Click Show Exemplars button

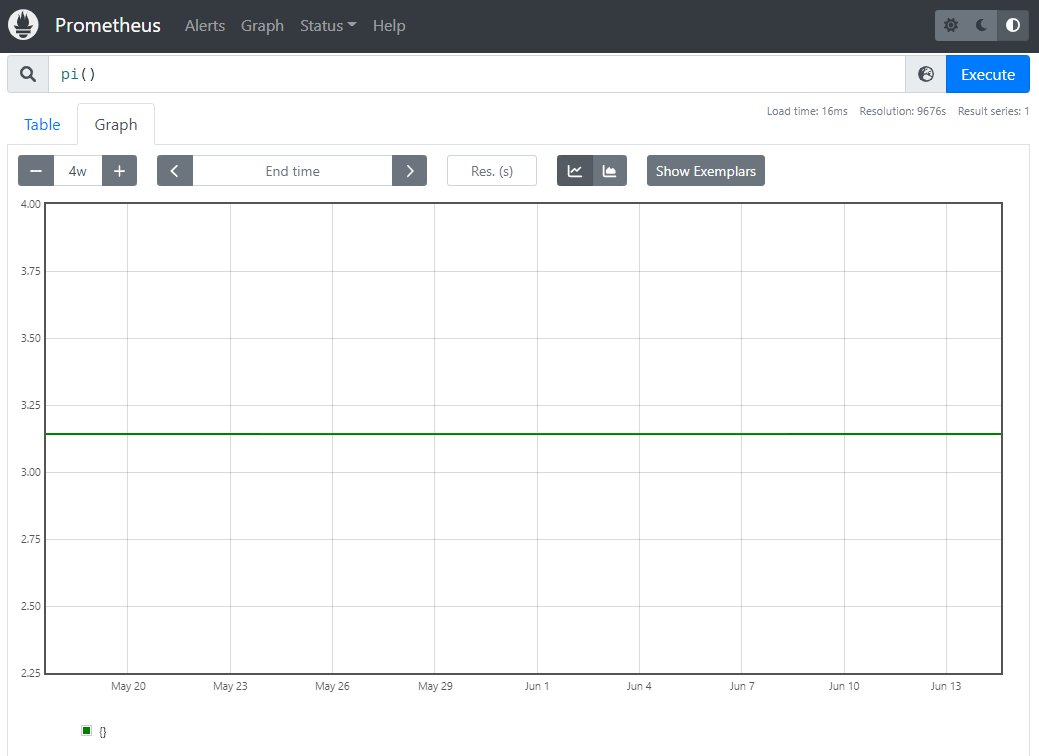coord(706,171)
